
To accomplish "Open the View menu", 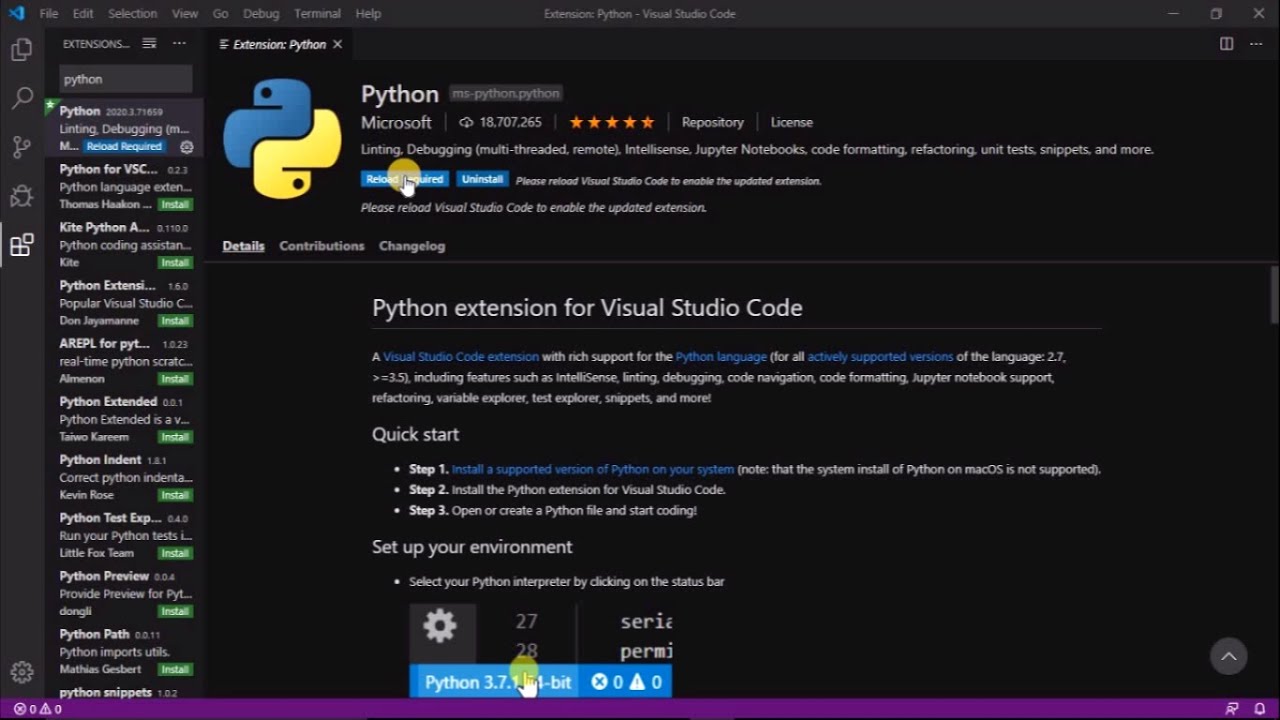I will pyautogui.click(x=185, y=14).
